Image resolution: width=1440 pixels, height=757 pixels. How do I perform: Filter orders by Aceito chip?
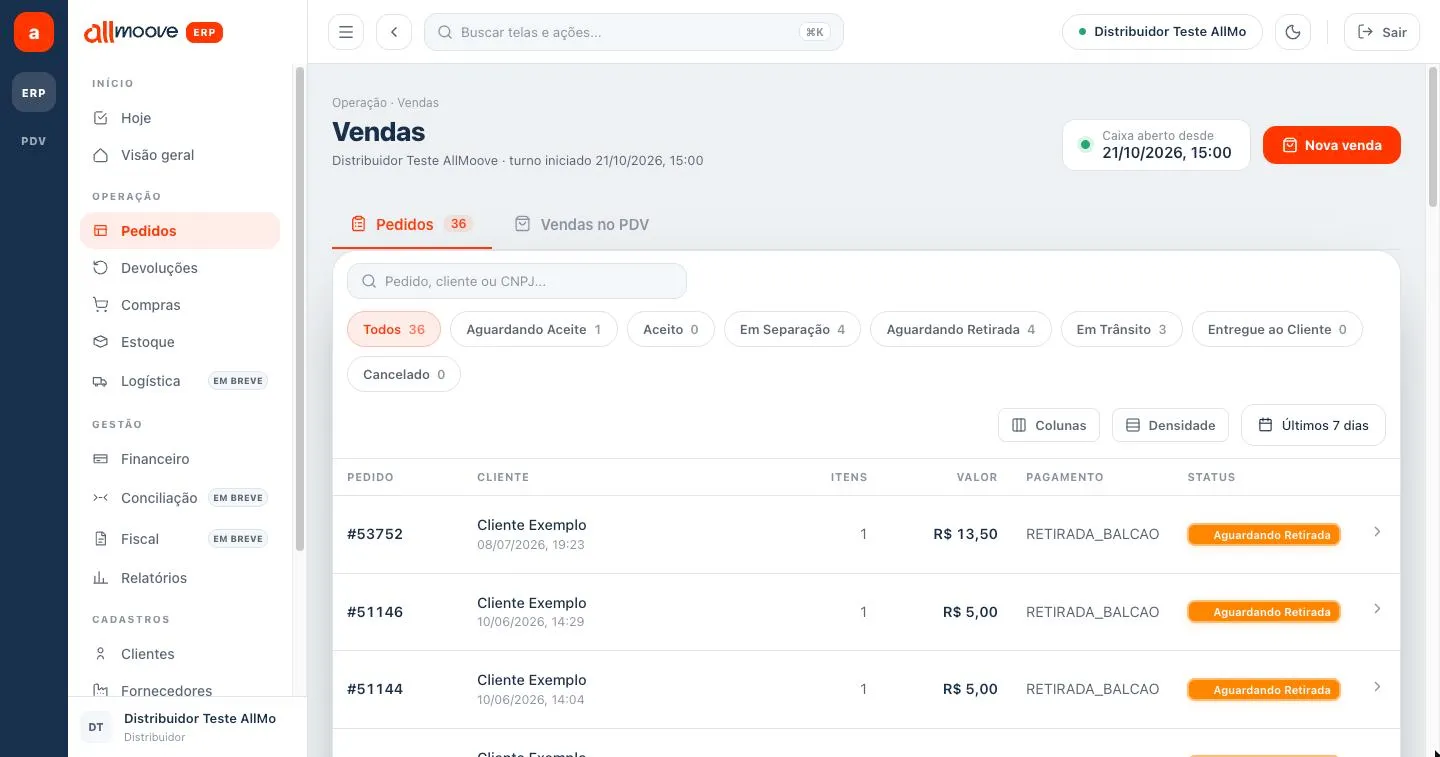tap(671, 329)
